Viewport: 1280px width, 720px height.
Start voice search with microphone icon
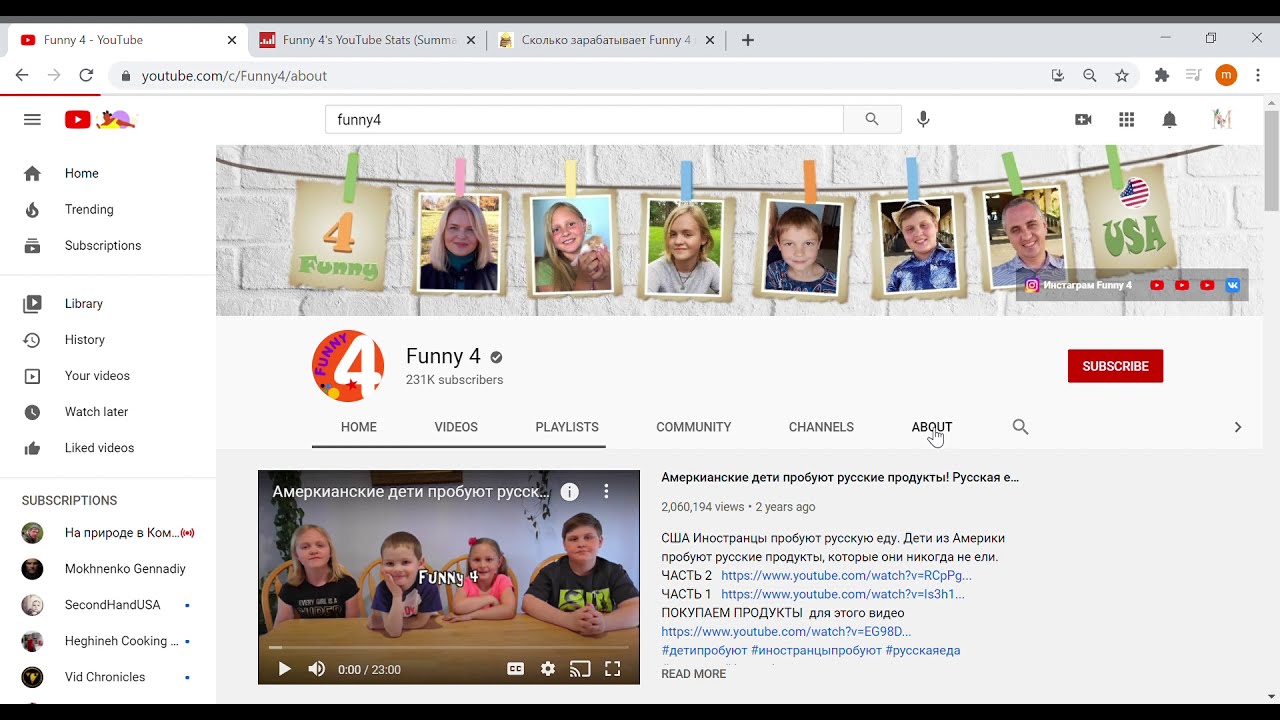pyautogui.click(x=923, y=119)
